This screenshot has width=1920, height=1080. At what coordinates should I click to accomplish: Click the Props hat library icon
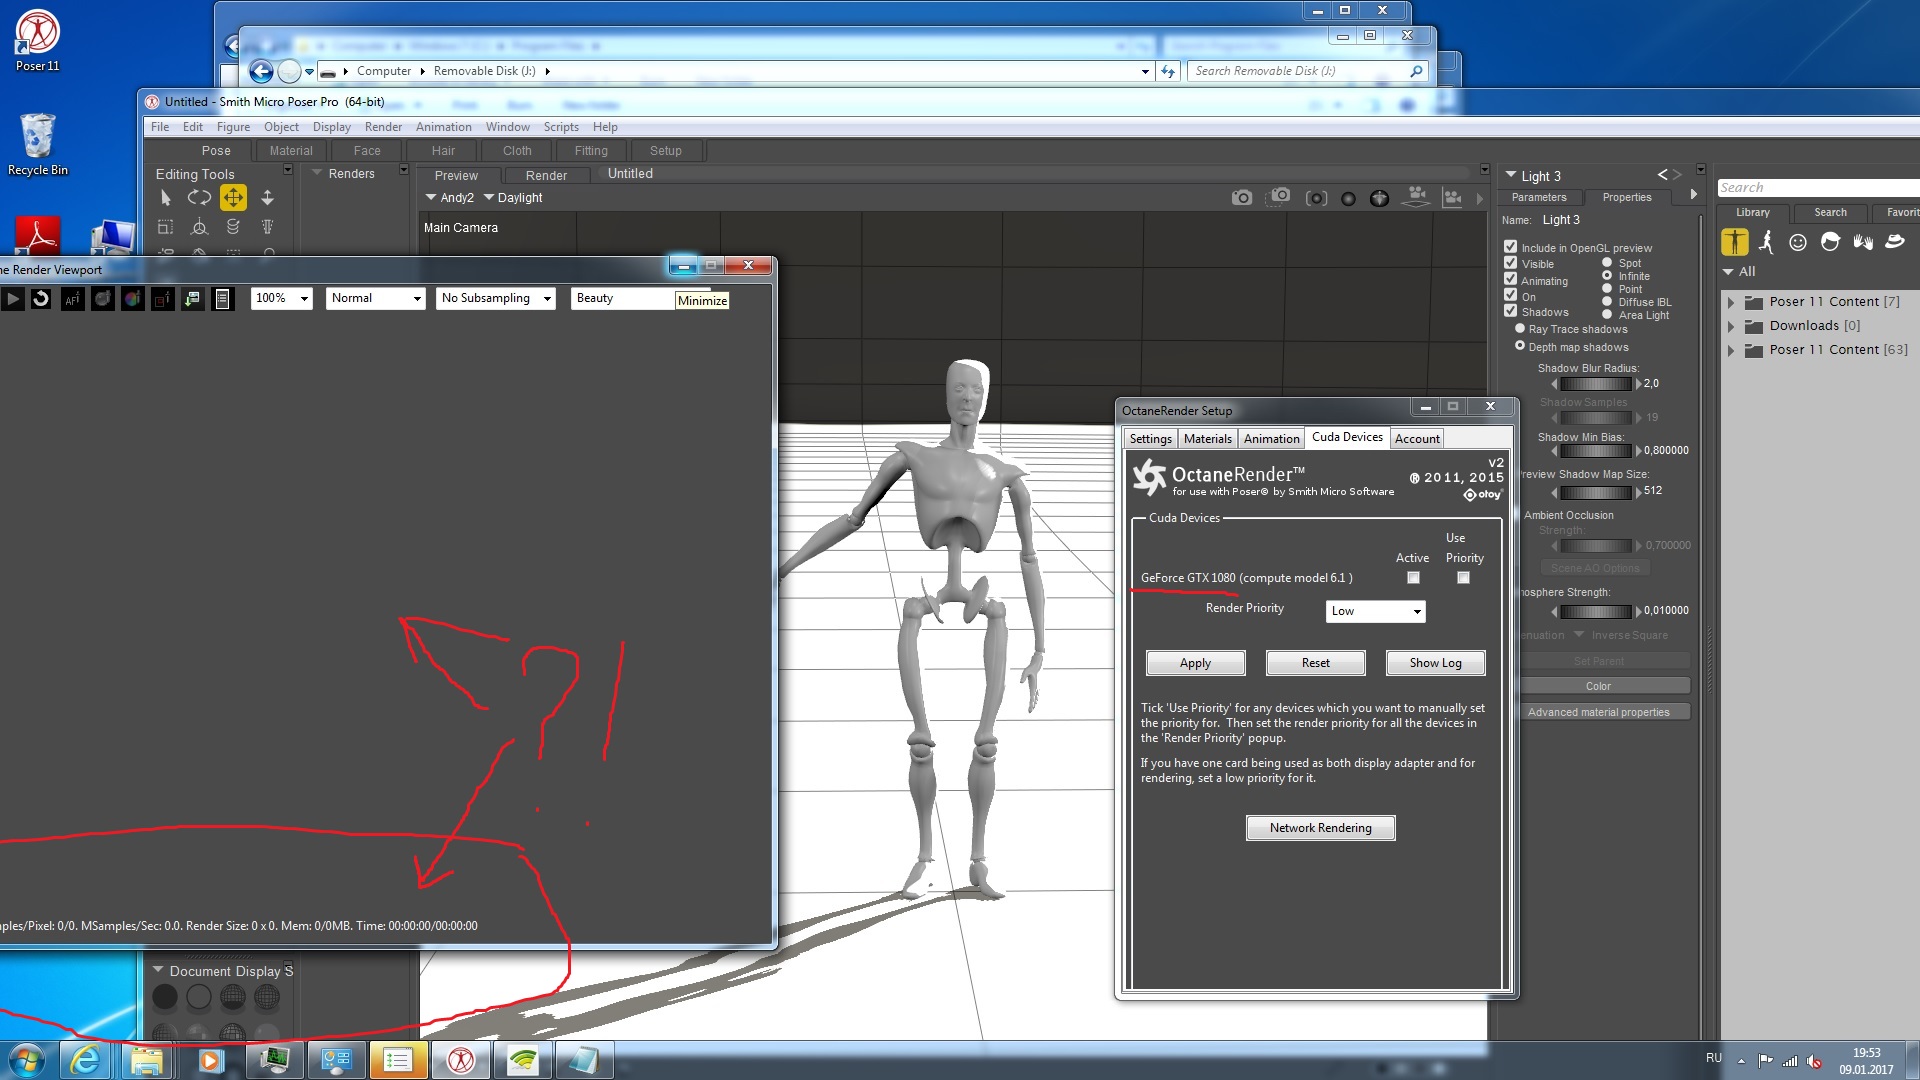pos(1894,242)
